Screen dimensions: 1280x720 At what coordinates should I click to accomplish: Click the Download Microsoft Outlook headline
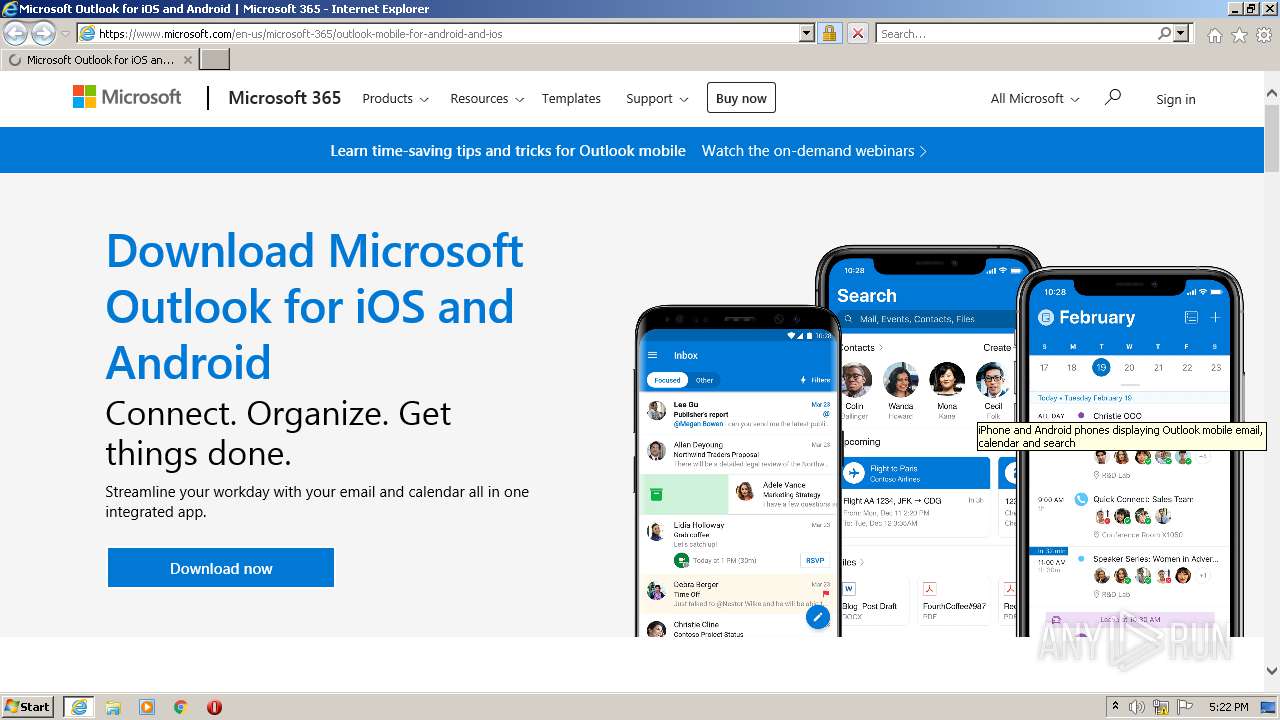pos(315,306)
